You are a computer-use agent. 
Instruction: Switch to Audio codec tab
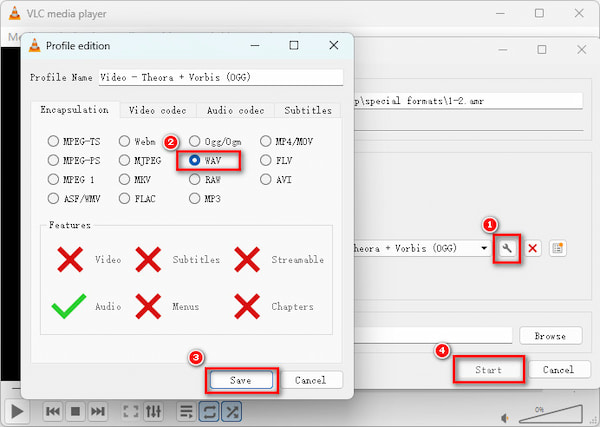tap(235, 111)
